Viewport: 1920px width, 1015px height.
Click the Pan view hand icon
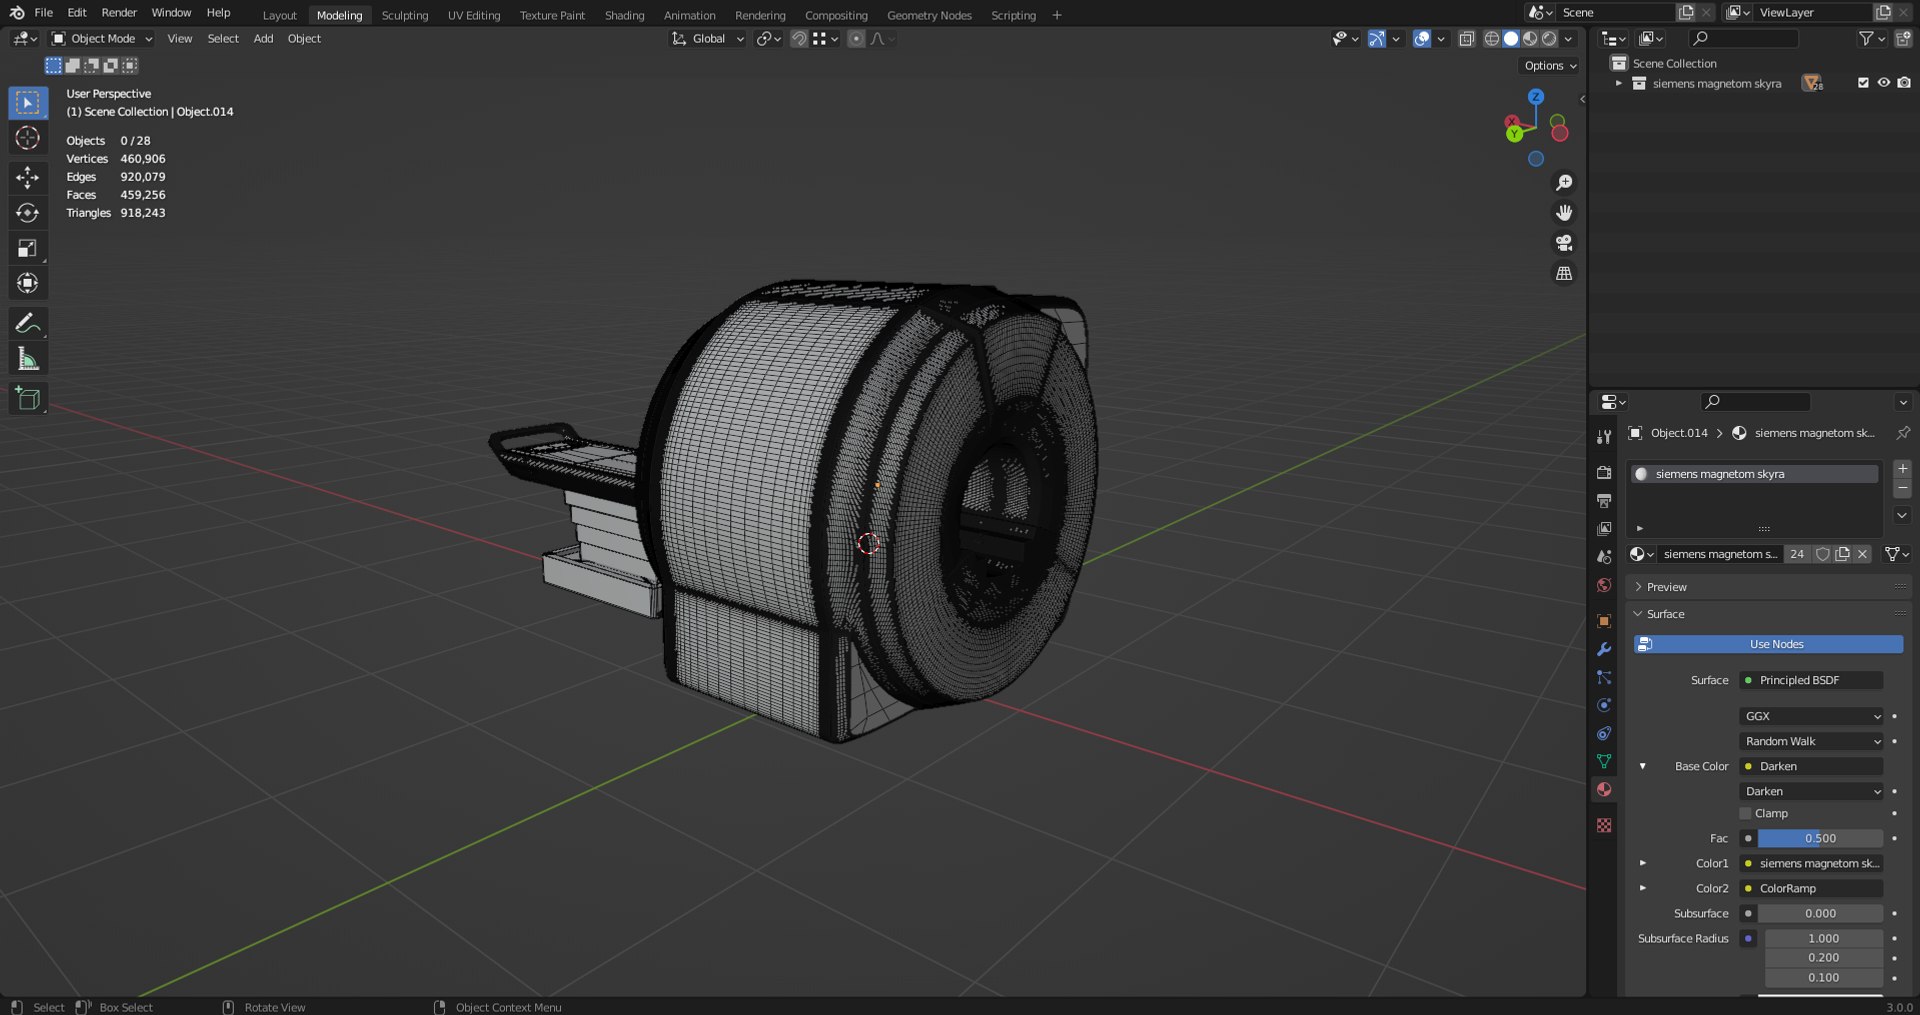pos(1564,213)
